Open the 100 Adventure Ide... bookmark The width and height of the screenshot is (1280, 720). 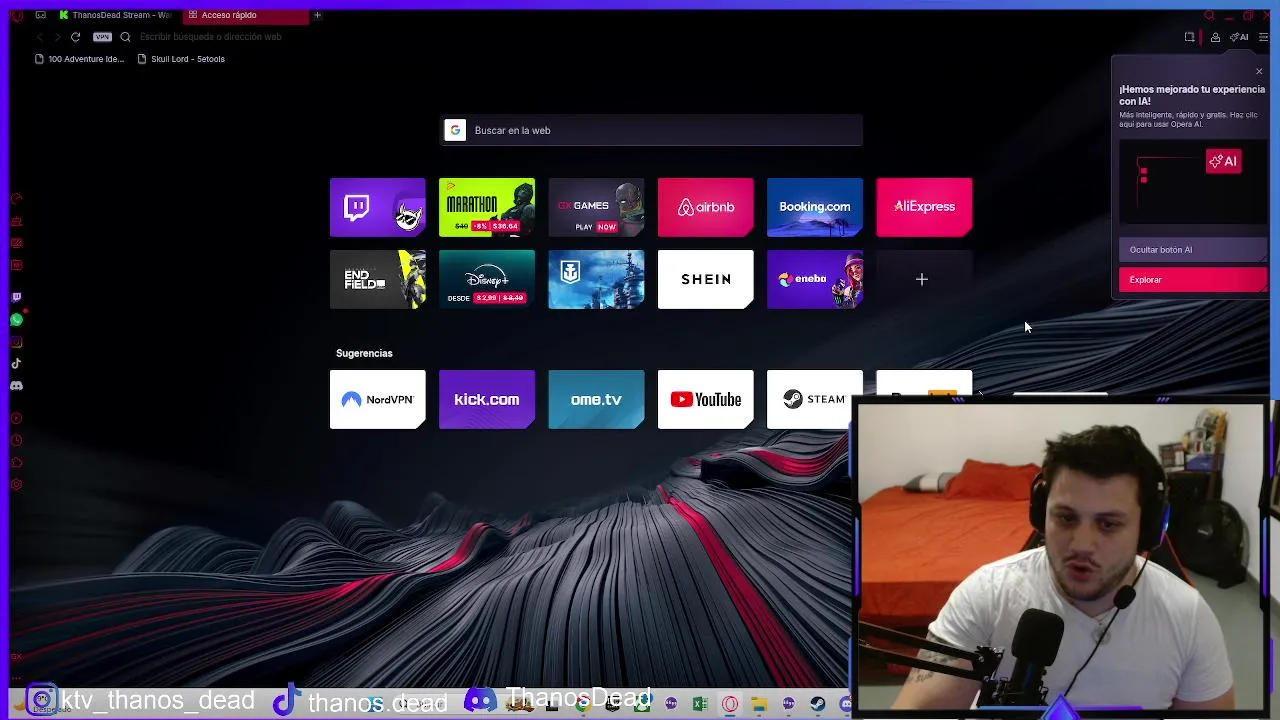click(x=80, y=59)
